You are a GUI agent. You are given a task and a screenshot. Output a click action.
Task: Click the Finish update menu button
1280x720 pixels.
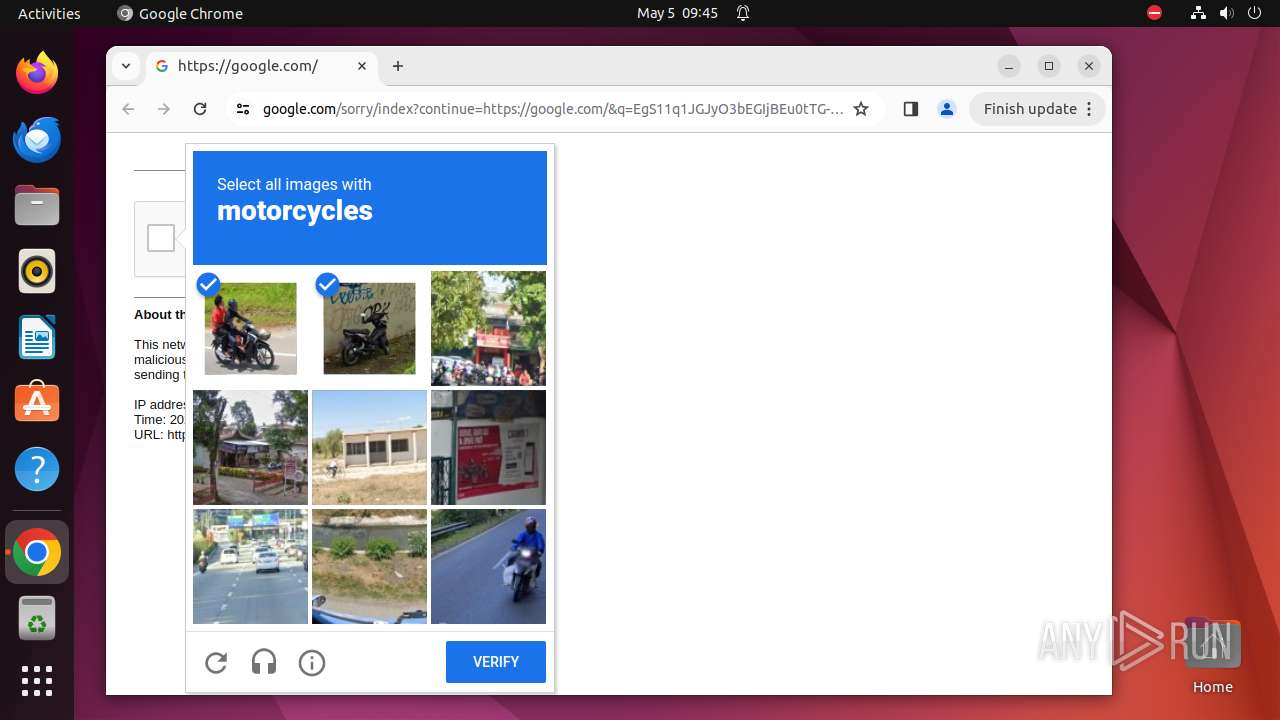point(1037,109)
